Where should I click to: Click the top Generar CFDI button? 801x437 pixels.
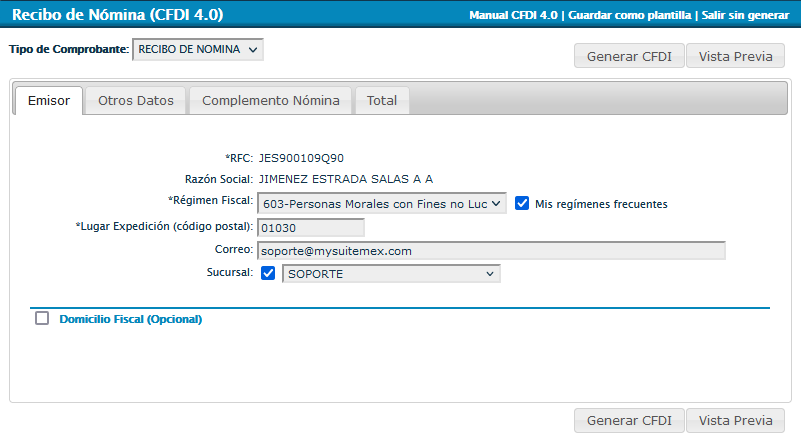pyautogui.click(x=629, y=56)
